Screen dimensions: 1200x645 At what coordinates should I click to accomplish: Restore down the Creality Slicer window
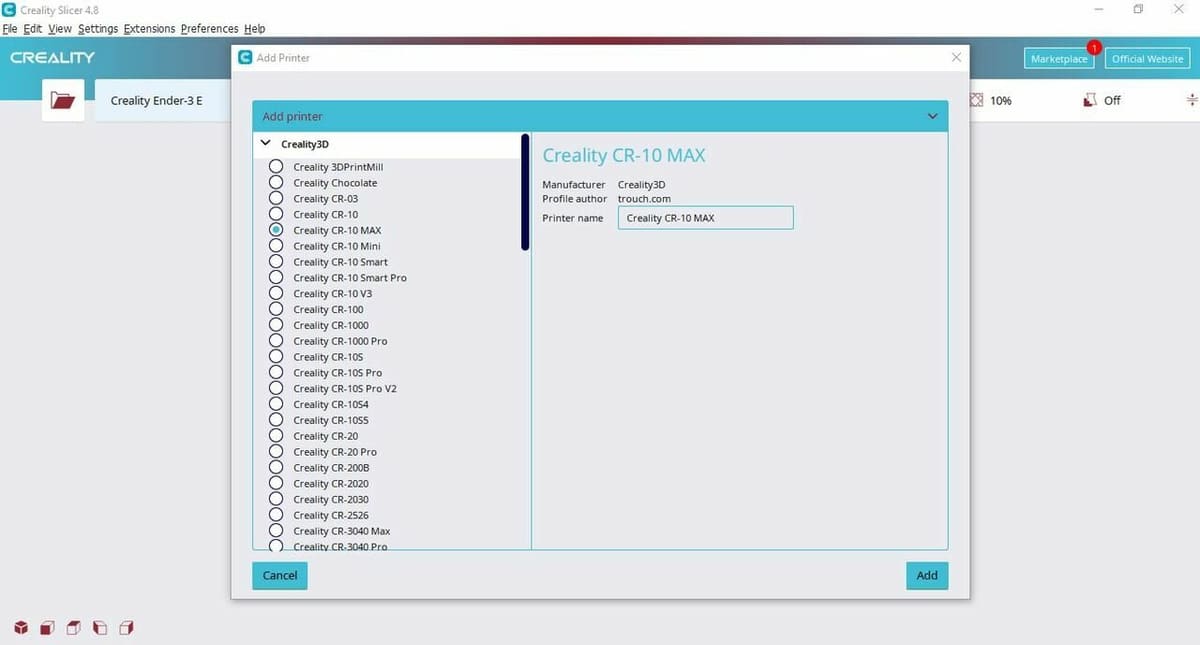(x=1138, y=9)
